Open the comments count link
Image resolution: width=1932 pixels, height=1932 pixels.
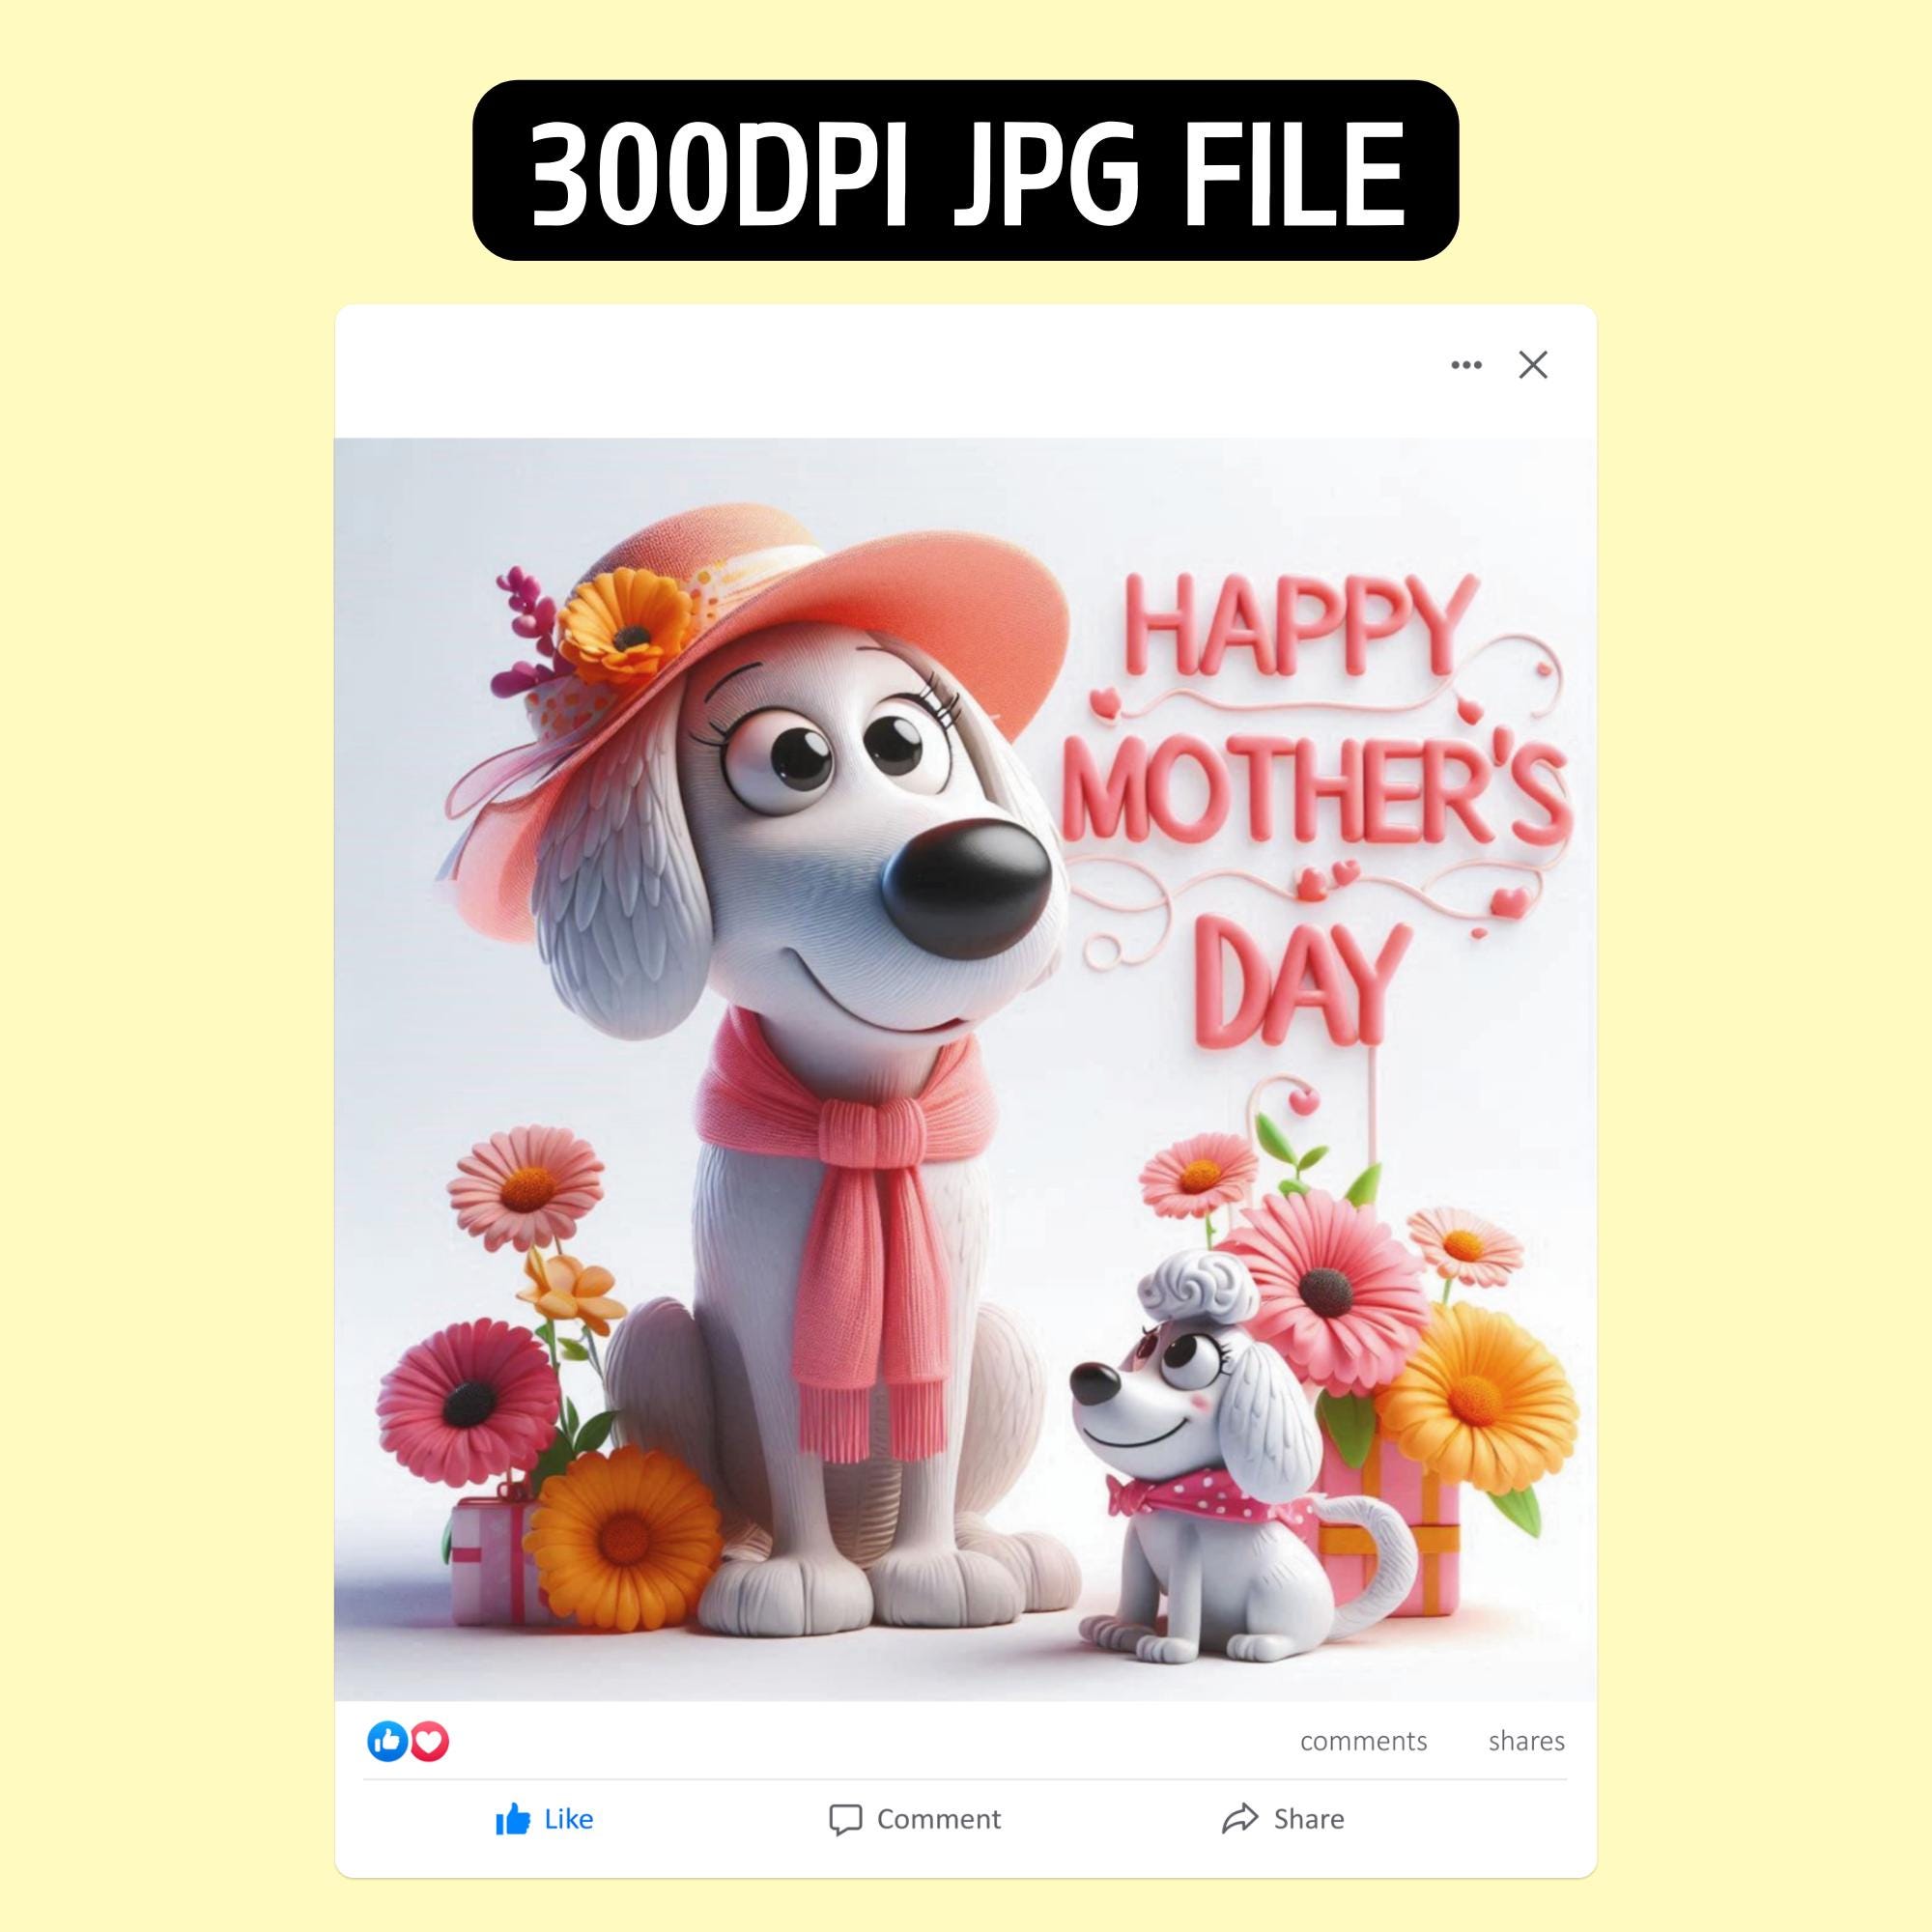(1363, 1741)
